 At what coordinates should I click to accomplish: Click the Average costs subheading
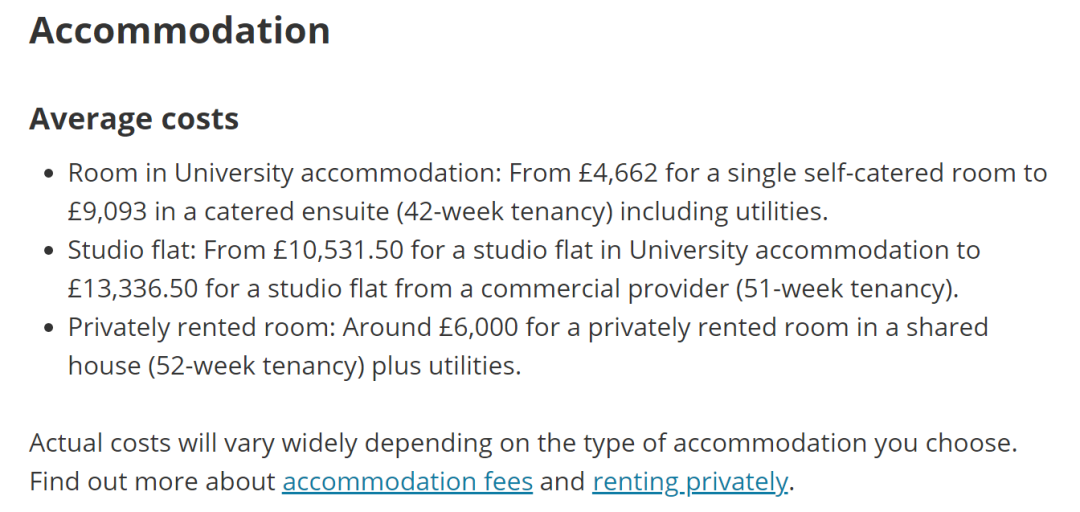click(134, 119)
